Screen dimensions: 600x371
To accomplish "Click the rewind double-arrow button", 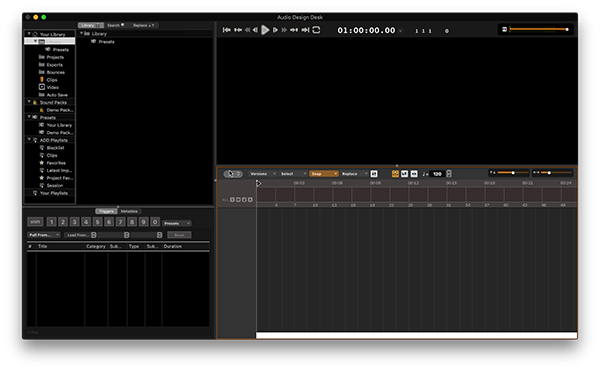I will tap(247, 30).
